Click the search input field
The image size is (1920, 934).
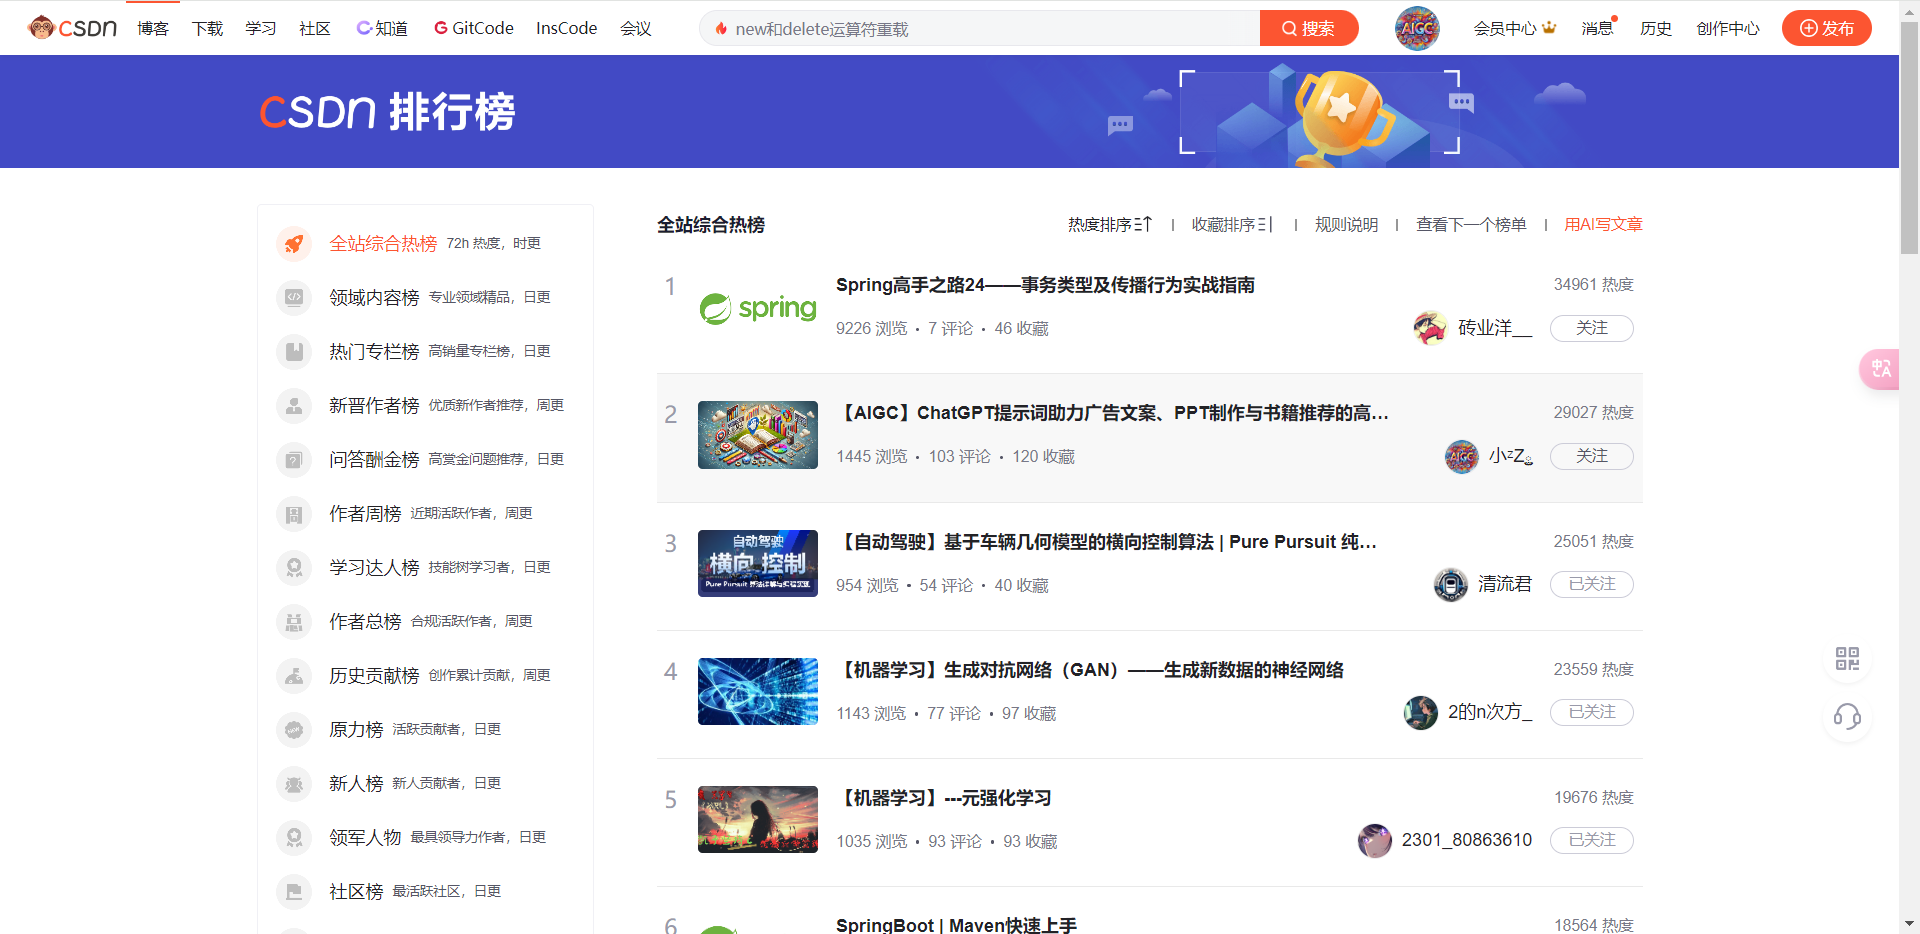(x=980, y=28)
